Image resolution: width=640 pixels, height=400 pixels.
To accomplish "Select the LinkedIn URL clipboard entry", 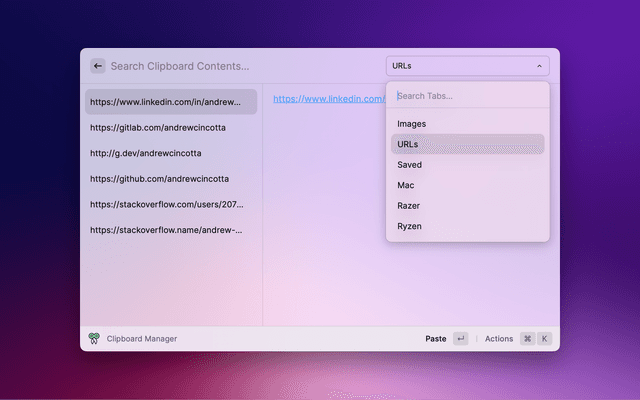I will tap(170, 101).
